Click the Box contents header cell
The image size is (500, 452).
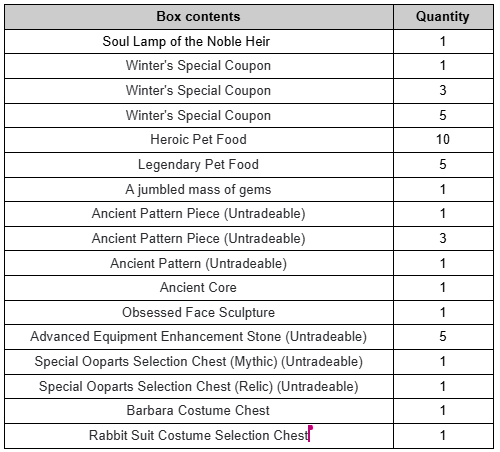pos(199,17)
